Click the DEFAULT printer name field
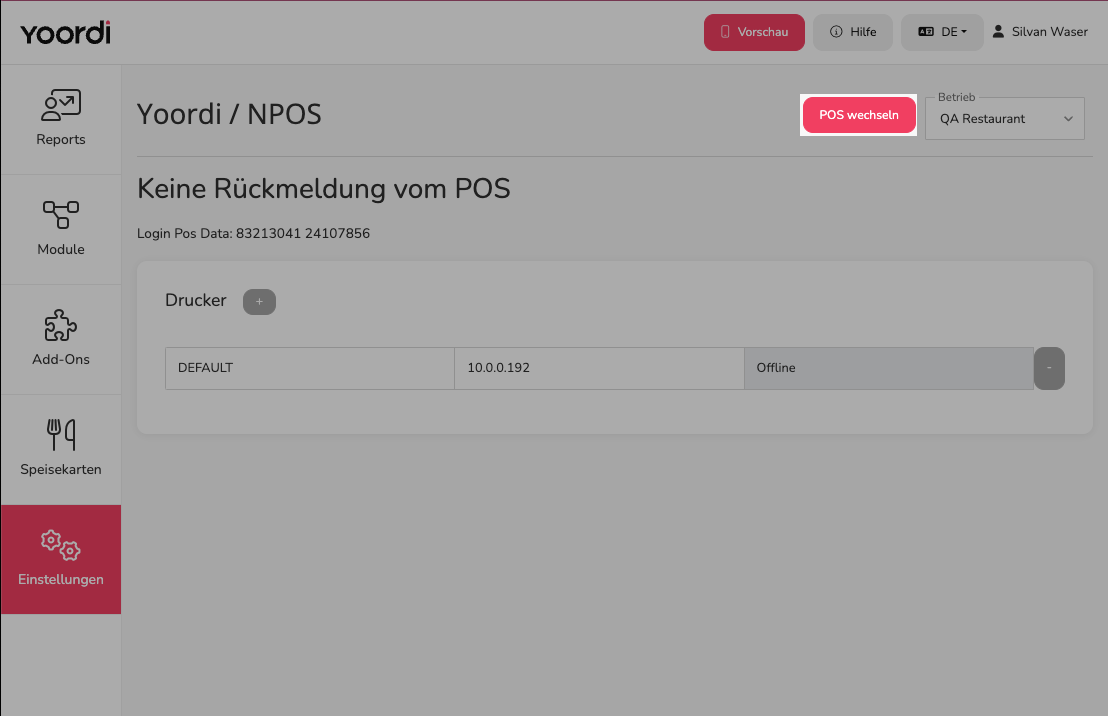This screenshot has width=1108, height=716. click(310, 368)
